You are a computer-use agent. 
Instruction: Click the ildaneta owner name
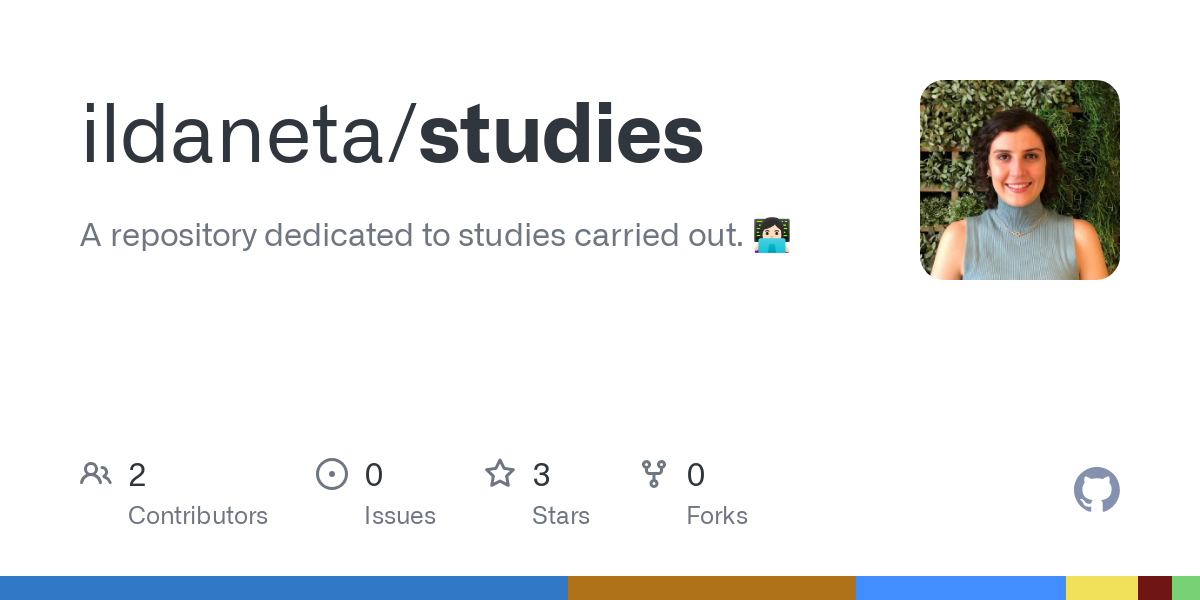235,137
